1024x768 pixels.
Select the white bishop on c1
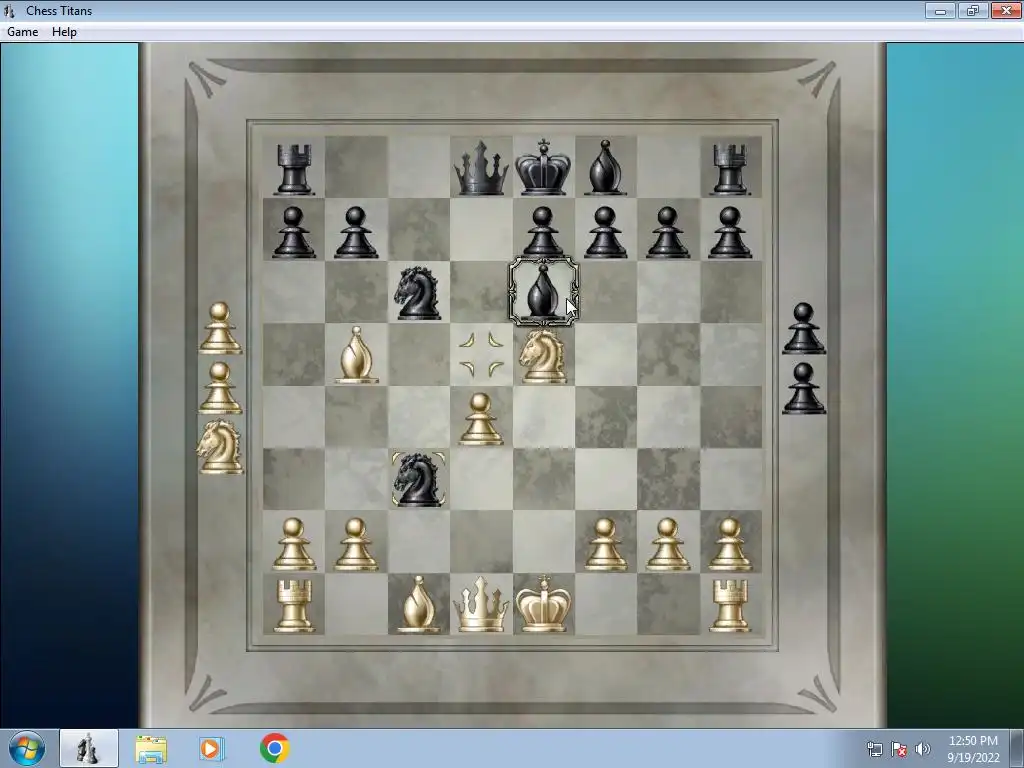point(418,604)
